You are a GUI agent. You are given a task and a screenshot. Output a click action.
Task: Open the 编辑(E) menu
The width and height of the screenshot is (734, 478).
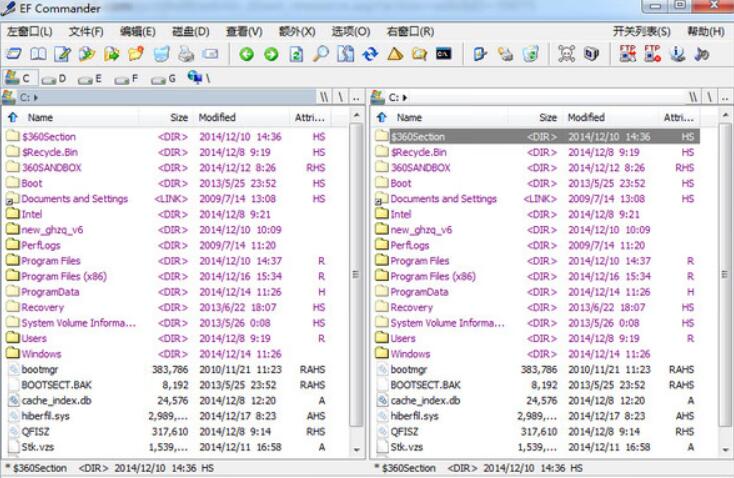pyautogui.click(x=138, y=32)
